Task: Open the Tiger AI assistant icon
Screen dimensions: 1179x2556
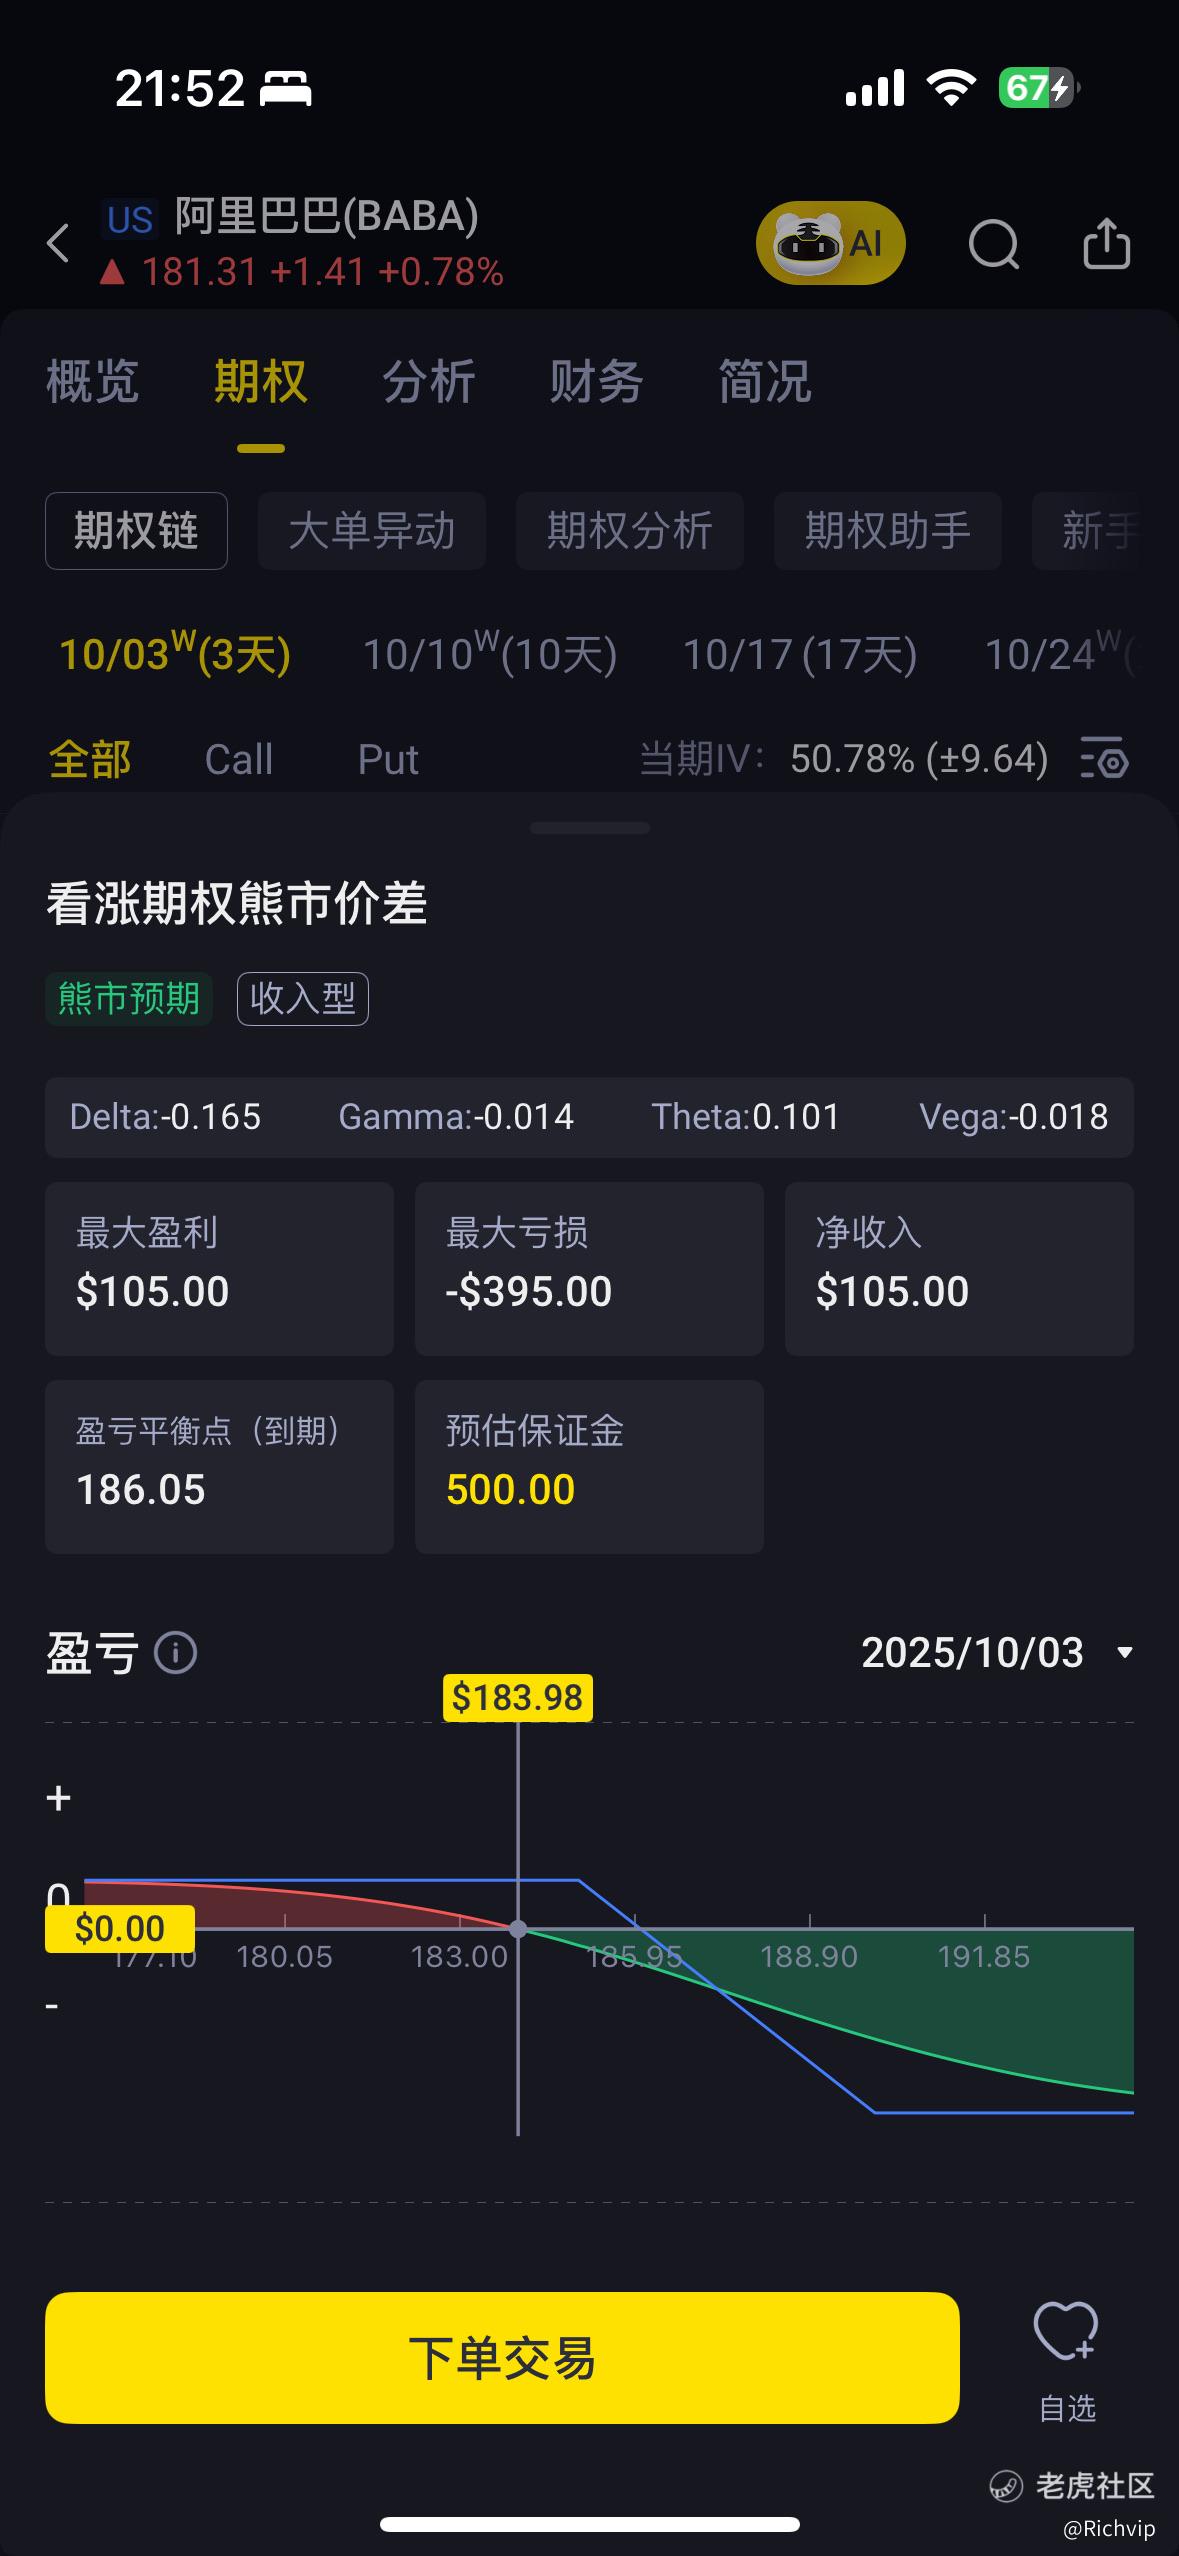Action: point(830,243)
